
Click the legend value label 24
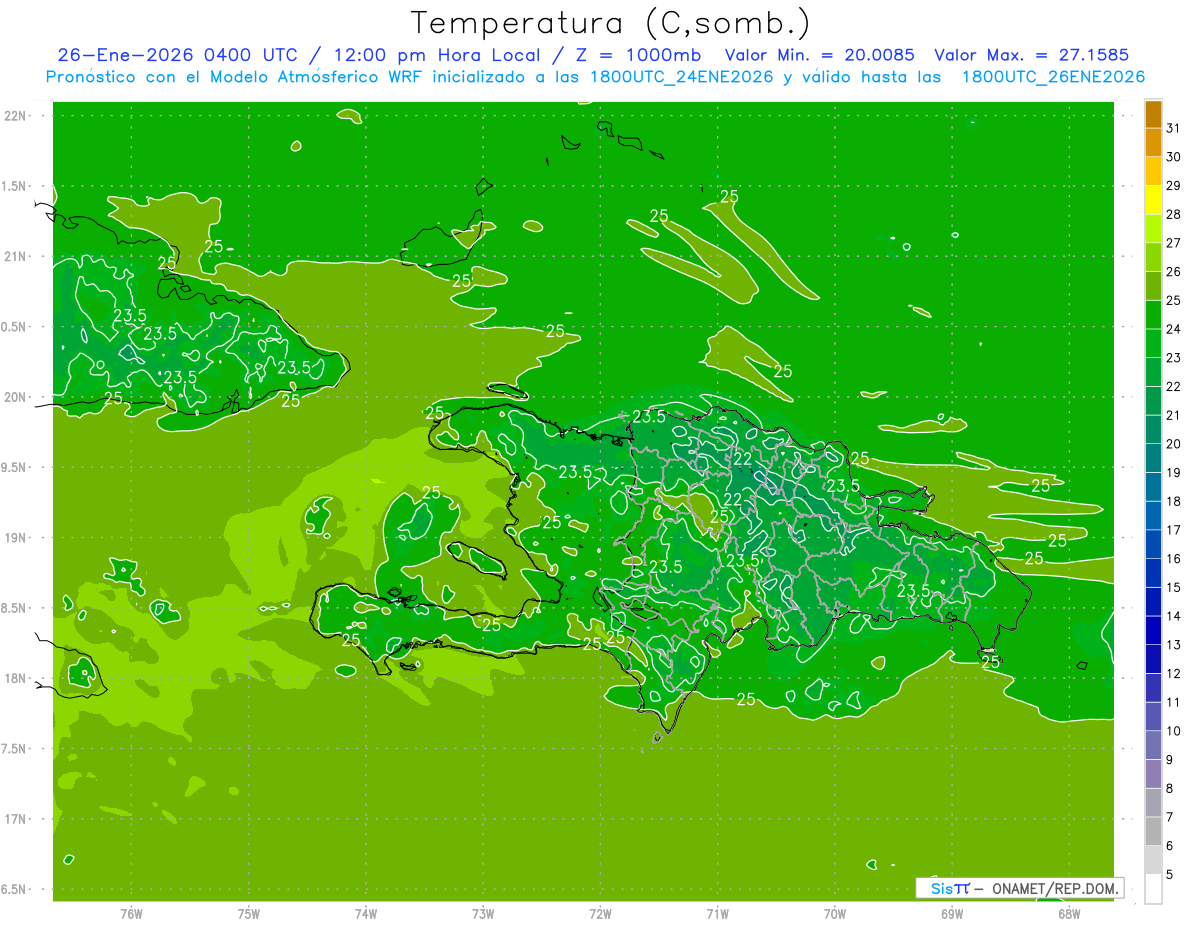(x=1173, y=328)
